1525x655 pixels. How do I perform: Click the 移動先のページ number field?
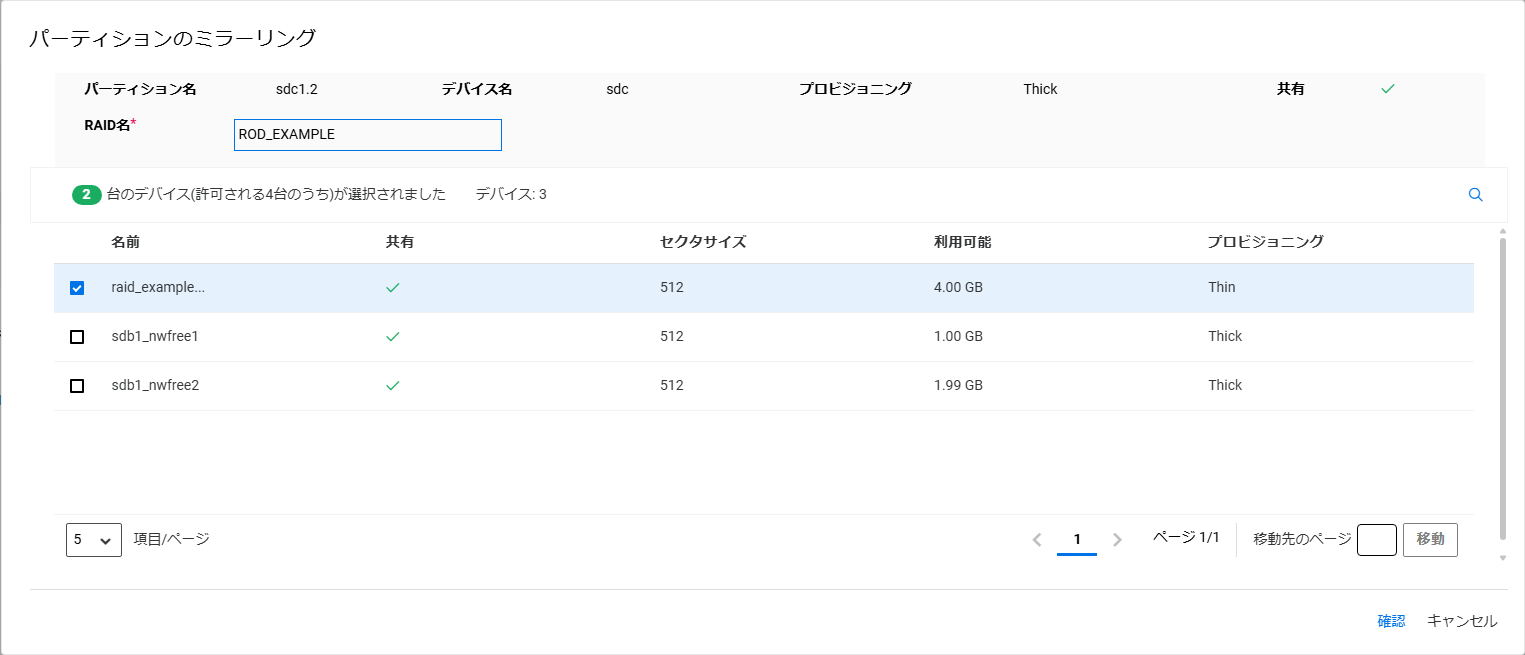tap(1376, 540)
